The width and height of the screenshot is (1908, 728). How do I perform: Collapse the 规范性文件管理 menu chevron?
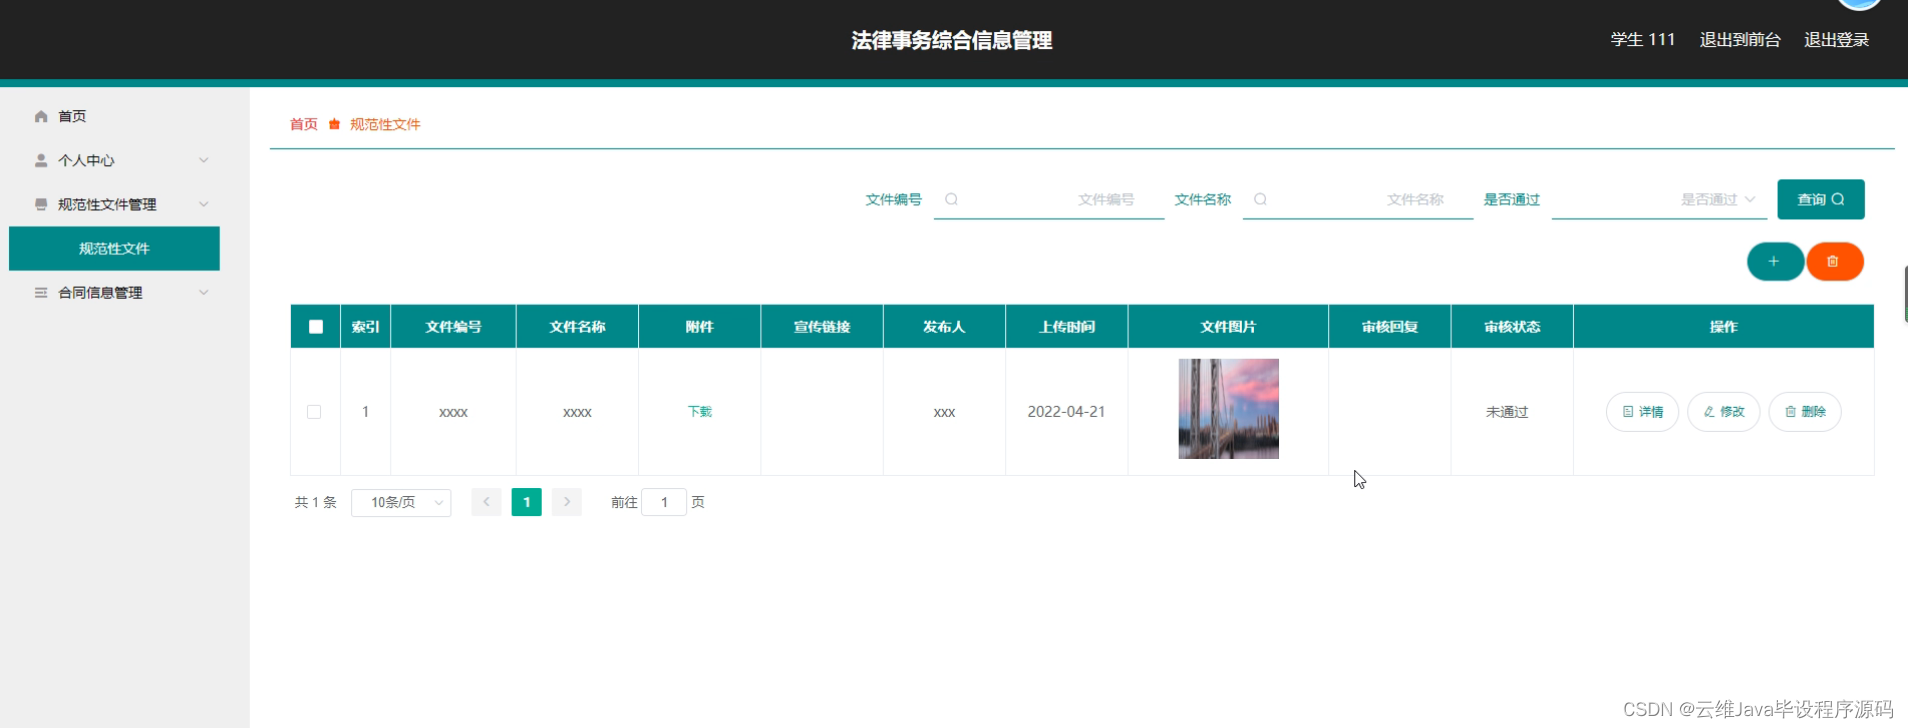(x=204, y=204)
